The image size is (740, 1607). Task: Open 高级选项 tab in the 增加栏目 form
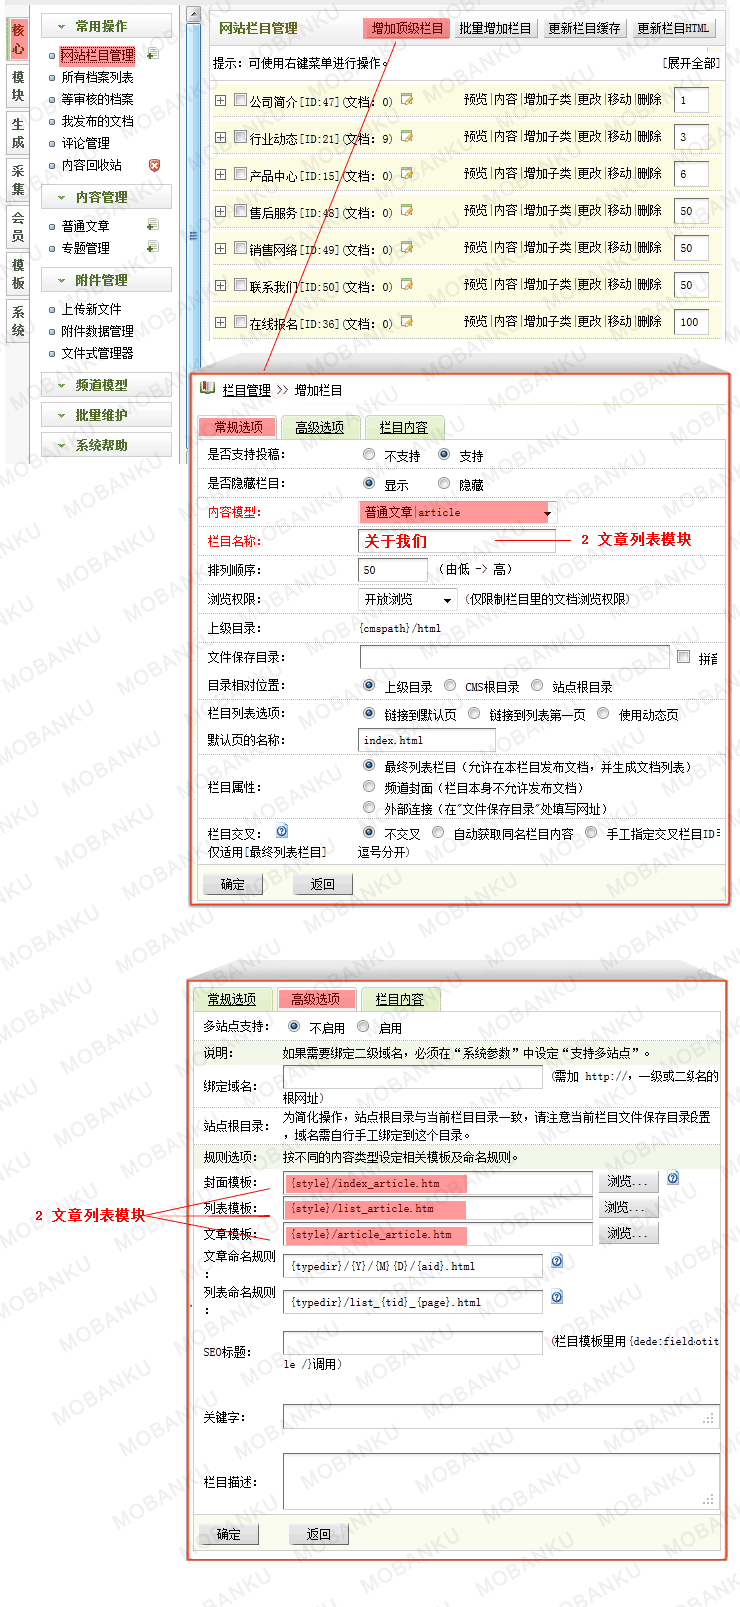319,427
